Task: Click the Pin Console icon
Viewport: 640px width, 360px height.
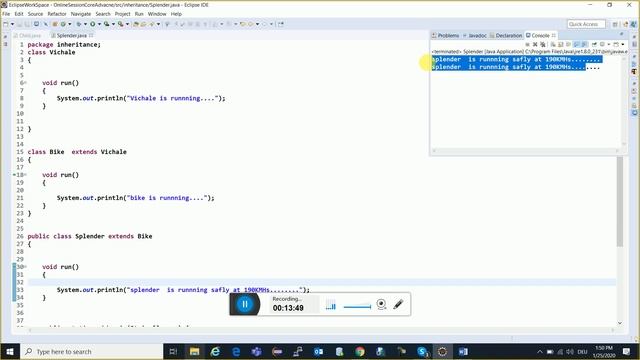Action: pyautogui.click(x=594, y=44)
